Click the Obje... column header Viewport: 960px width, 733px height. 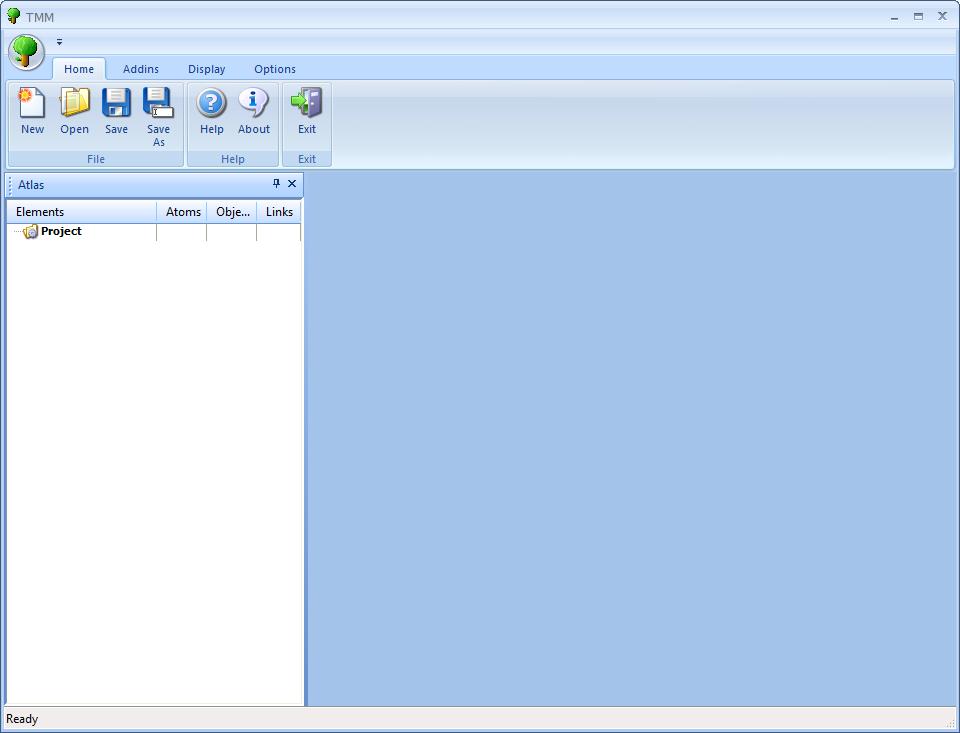coord(232,212)
